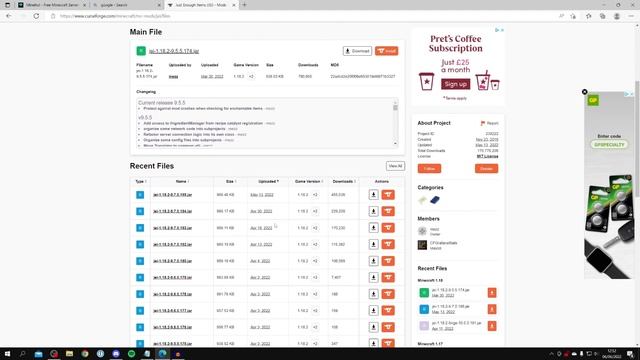Download May 13, 2022 file from sidebar Recent Files
Viewport: 640px width, 360px height.
click(x=492, y=309)
